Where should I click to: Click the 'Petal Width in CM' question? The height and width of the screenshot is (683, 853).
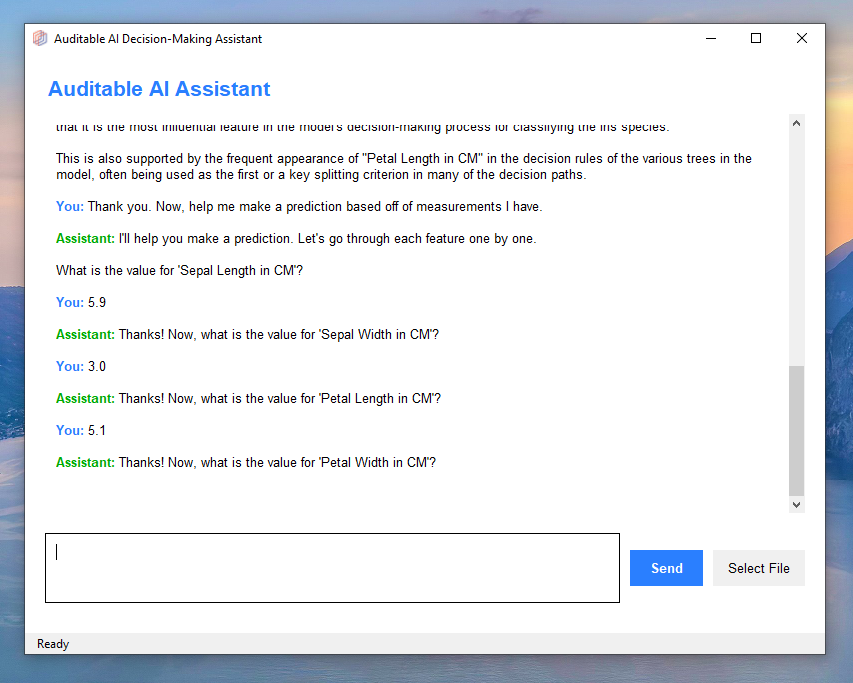click(277, 463)
